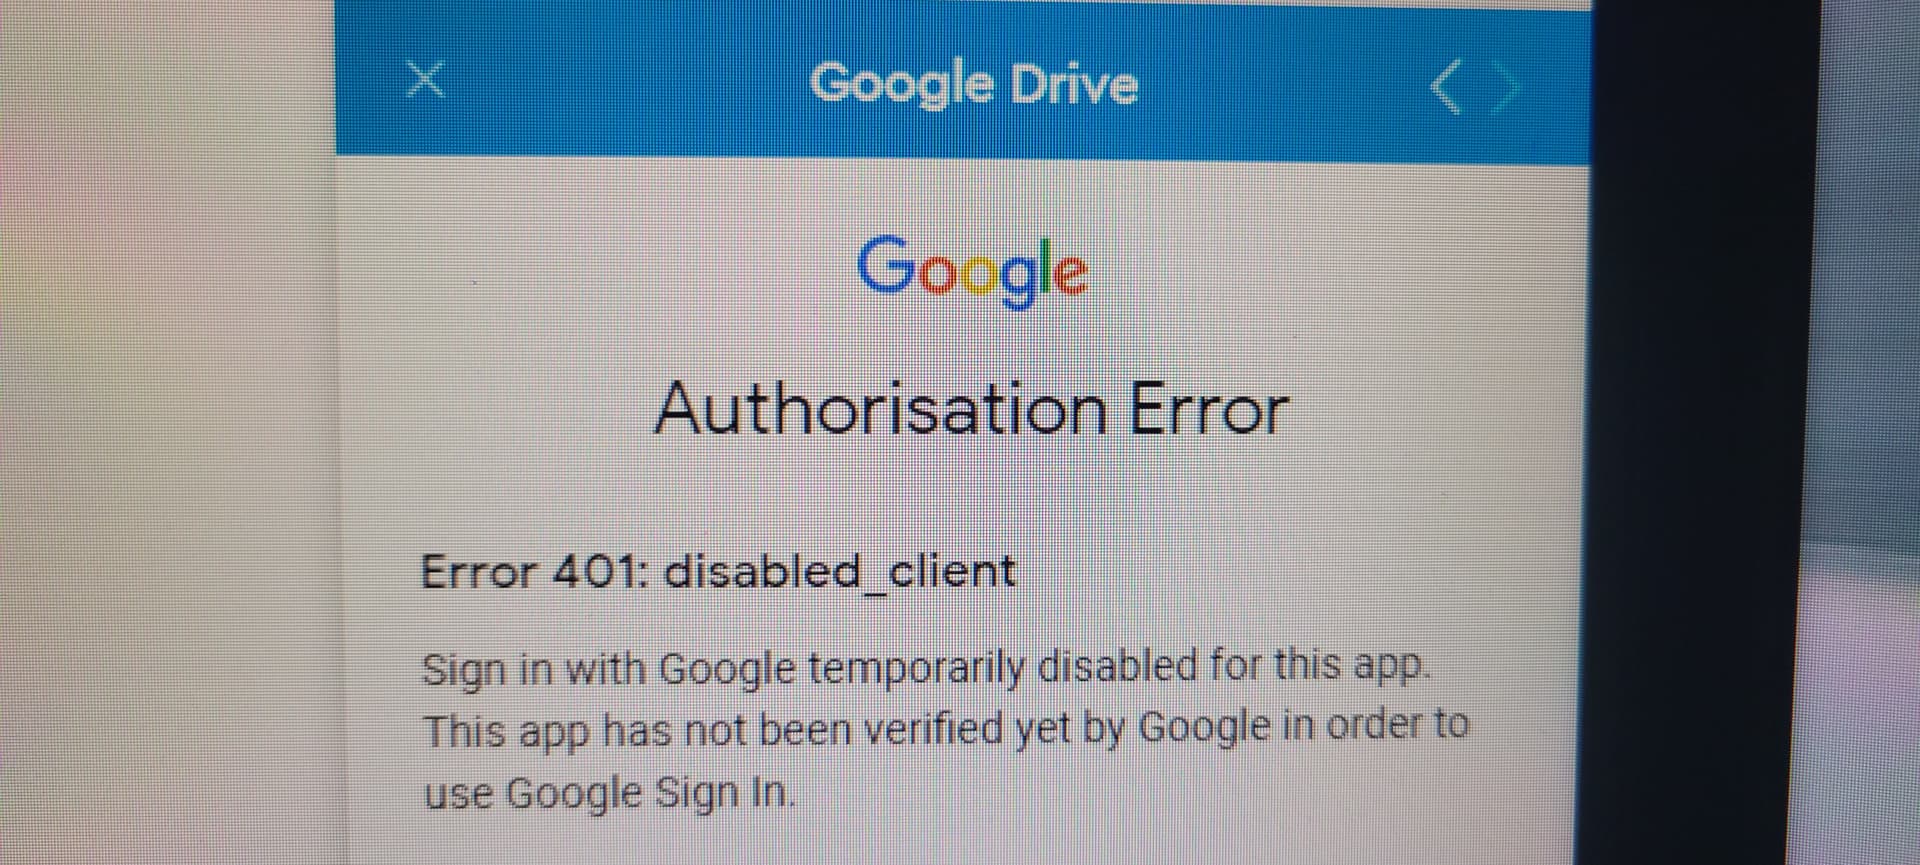This screenshot has height=865, width=1920.
Task: Click the number 401 in the error line
Action: pyautogui.click(x=601, y=572)
